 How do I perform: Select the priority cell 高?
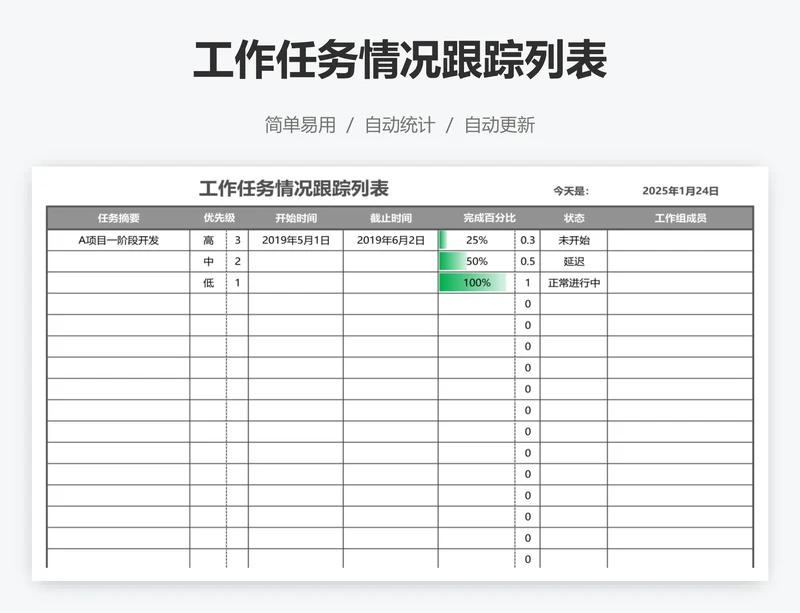[208, 240]
